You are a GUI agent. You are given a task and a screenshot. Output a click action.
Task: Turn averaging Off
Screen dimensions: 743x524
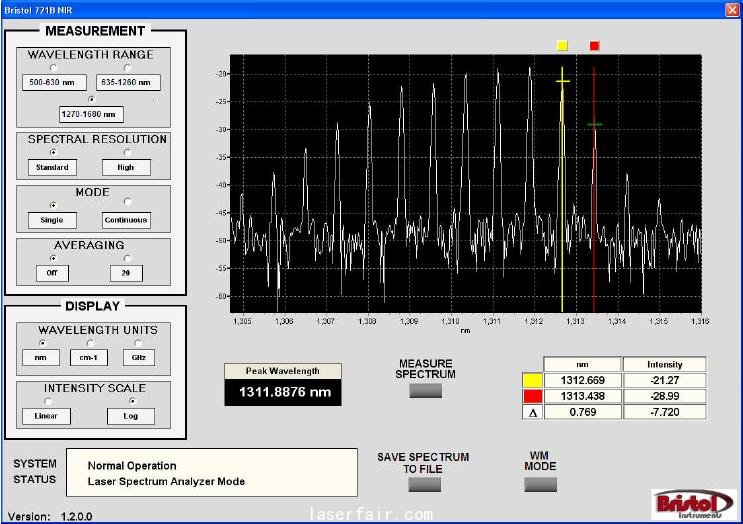(53, 257)
